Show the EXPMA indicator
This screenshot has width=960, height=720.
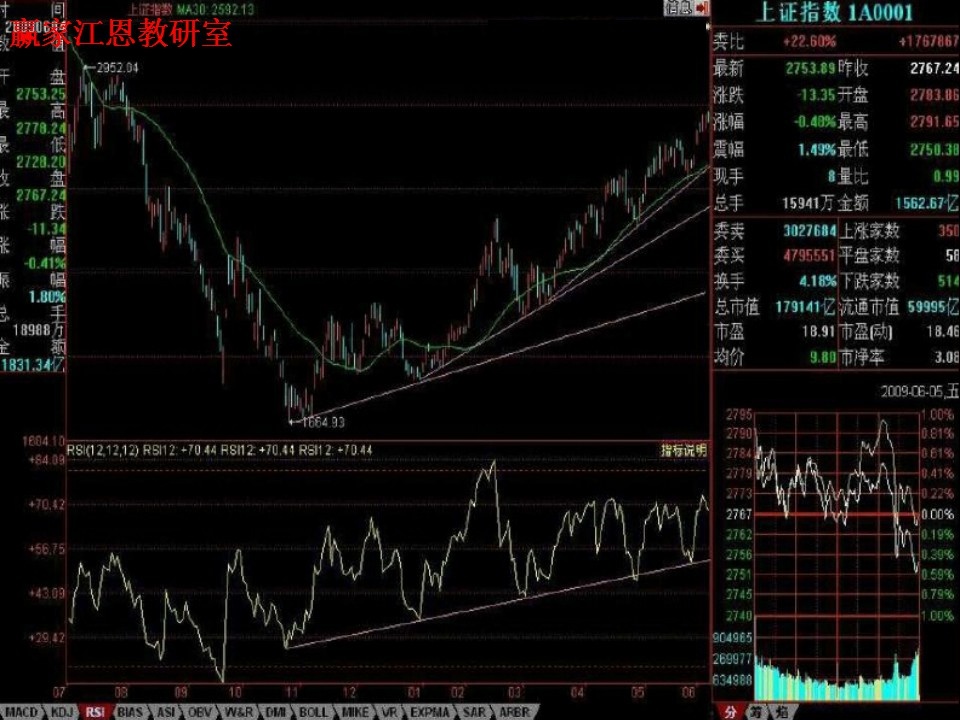(426, 712)
